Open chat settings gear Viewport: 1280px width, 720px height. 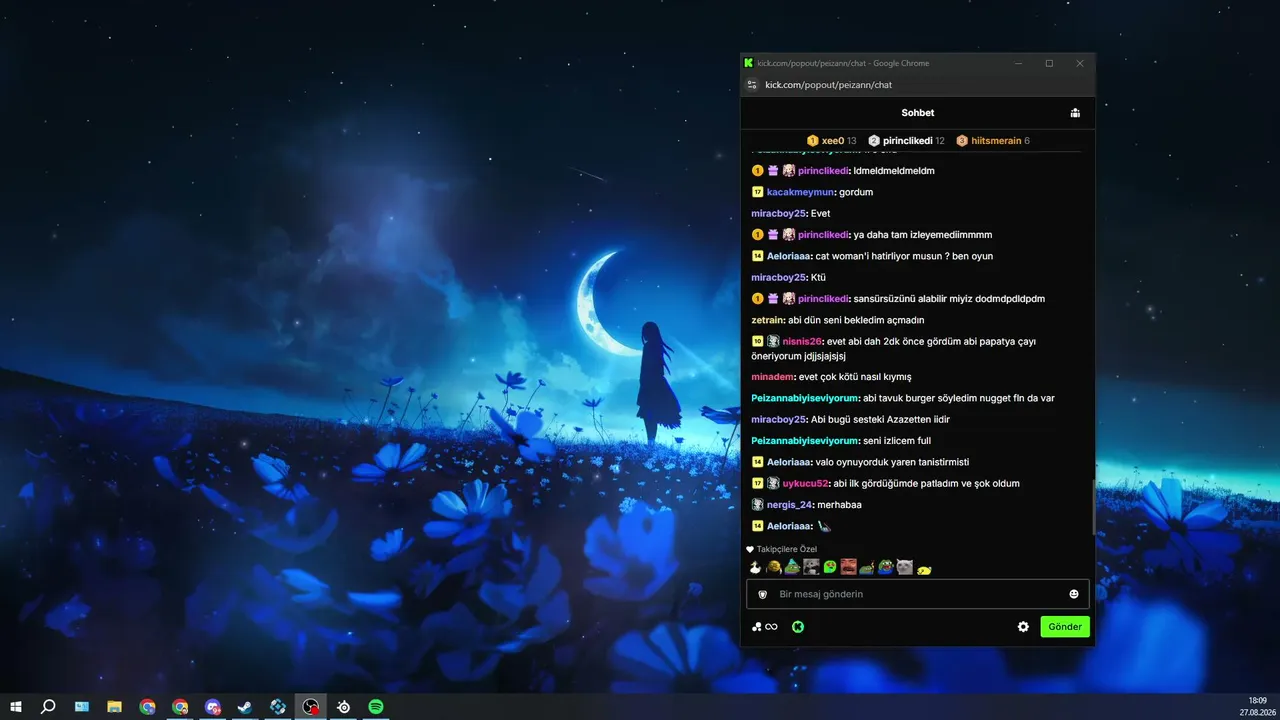click(1023, 627)
